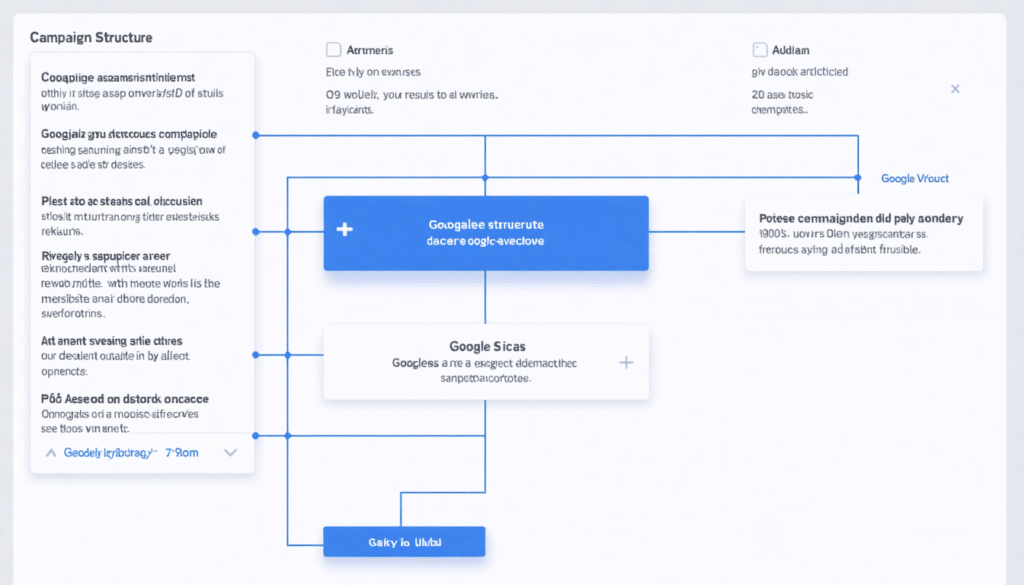Viewport: 1024px width, 585px height.
Task: Click the Campaign Structure heading
Action: click(x=91, y=37)
